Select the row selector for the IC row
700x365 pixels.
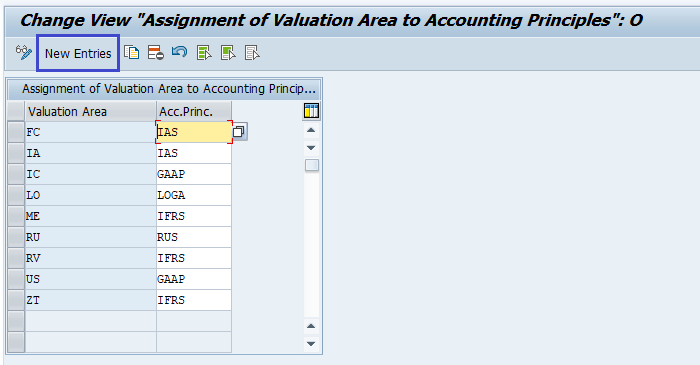[x=16, y=174]
